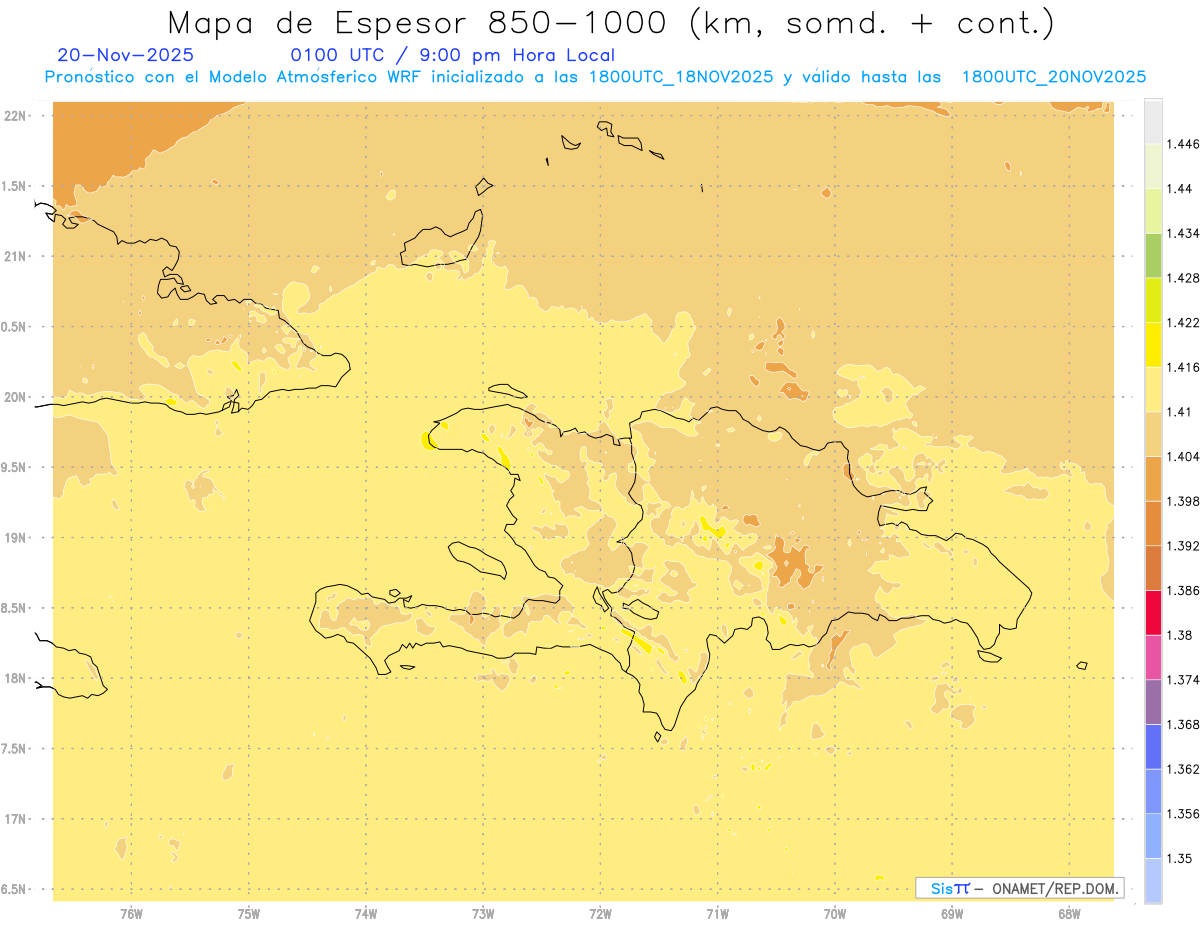Click the light gray legend swatch above 1.446
Image resolution: width=1200 pixels, height=927 pixels.
point(1153,121)
